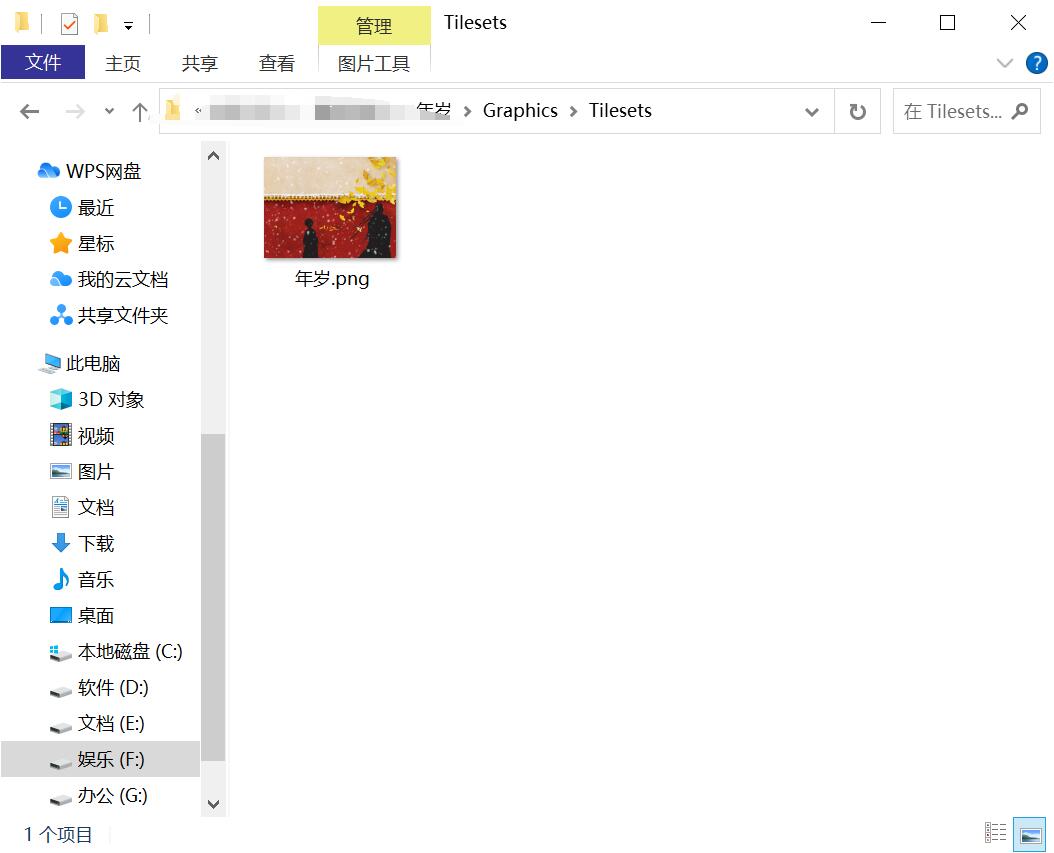Open the Help question mark icon

1036,63
